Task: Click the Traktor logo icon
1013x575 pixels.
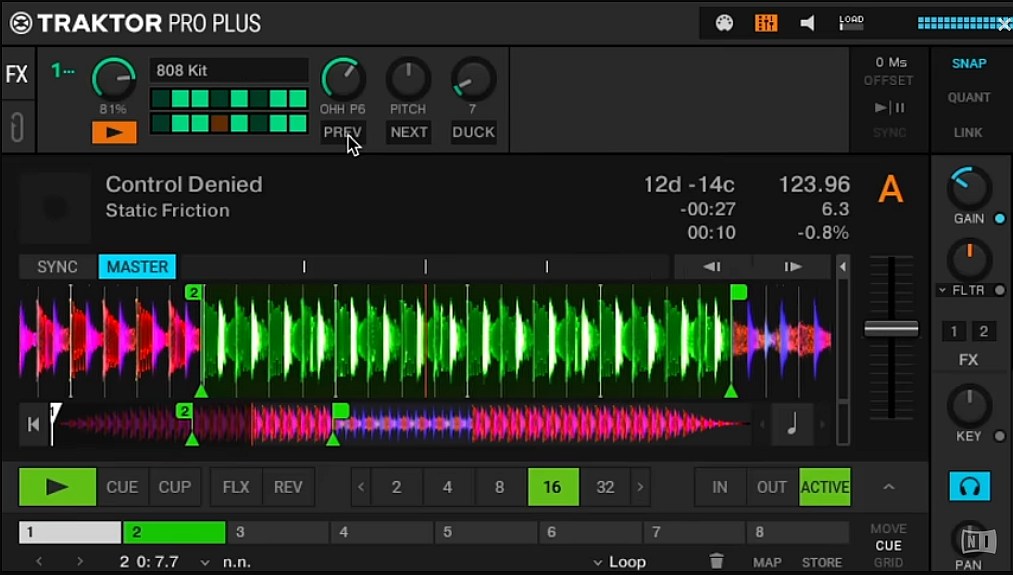Action: pos(21,23)
